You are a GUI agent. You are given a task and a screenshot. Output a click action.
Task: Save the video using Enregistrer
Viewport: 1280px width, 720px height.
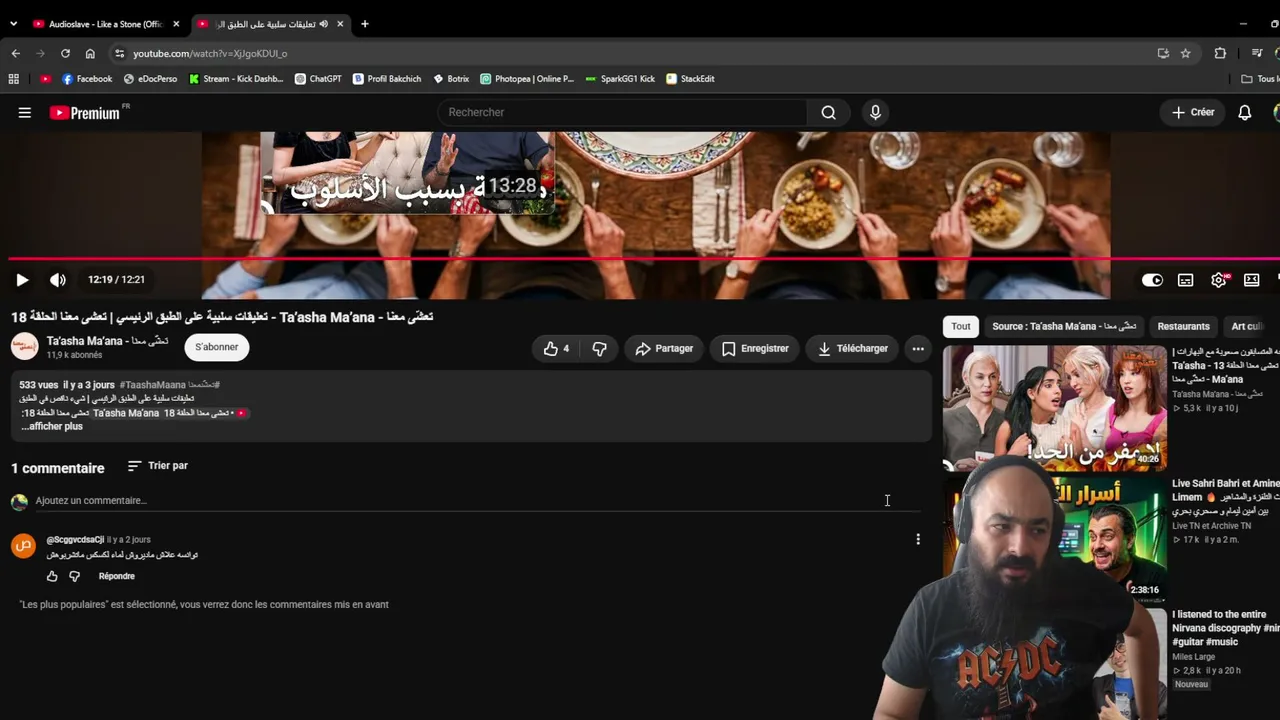(755, 348)
